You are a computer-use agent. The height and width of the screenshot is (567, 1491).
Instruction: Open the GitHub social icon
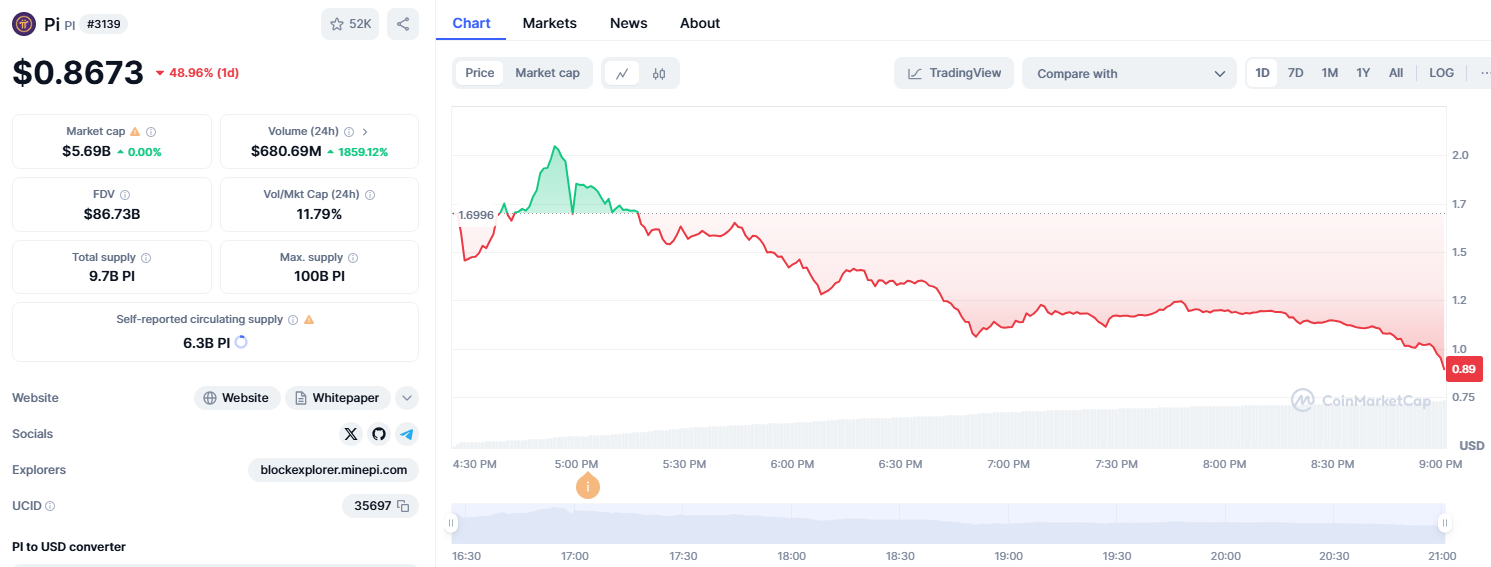click(x=378, y=434)
